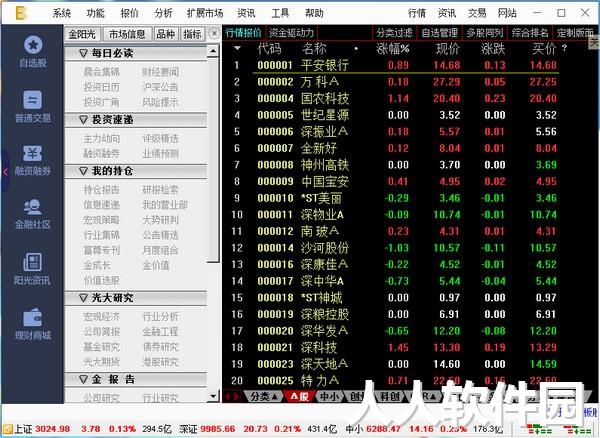Click the panel scrollbar down arrow
Screen dimensions: 600x438
pyautogui.click(x=213, y=396)
